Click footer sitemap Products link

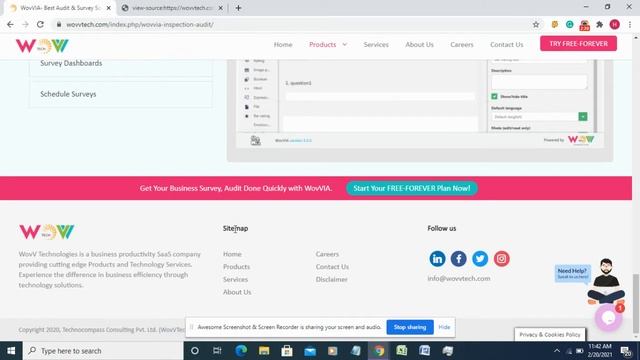coord(236,267)
